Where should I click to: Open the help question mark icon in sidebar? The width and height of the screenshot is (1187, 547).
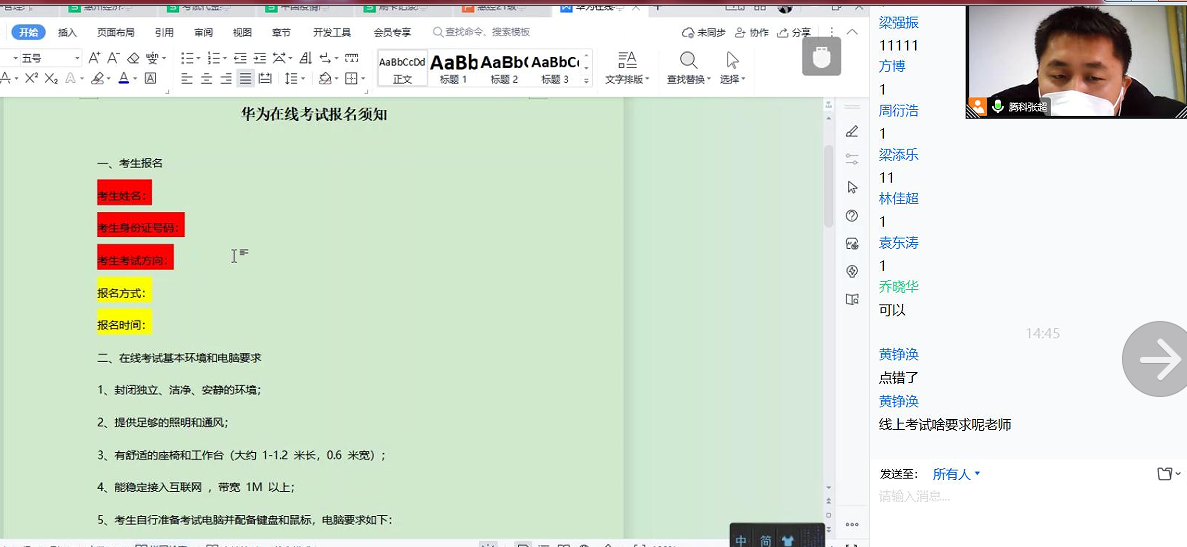(852, 216)
